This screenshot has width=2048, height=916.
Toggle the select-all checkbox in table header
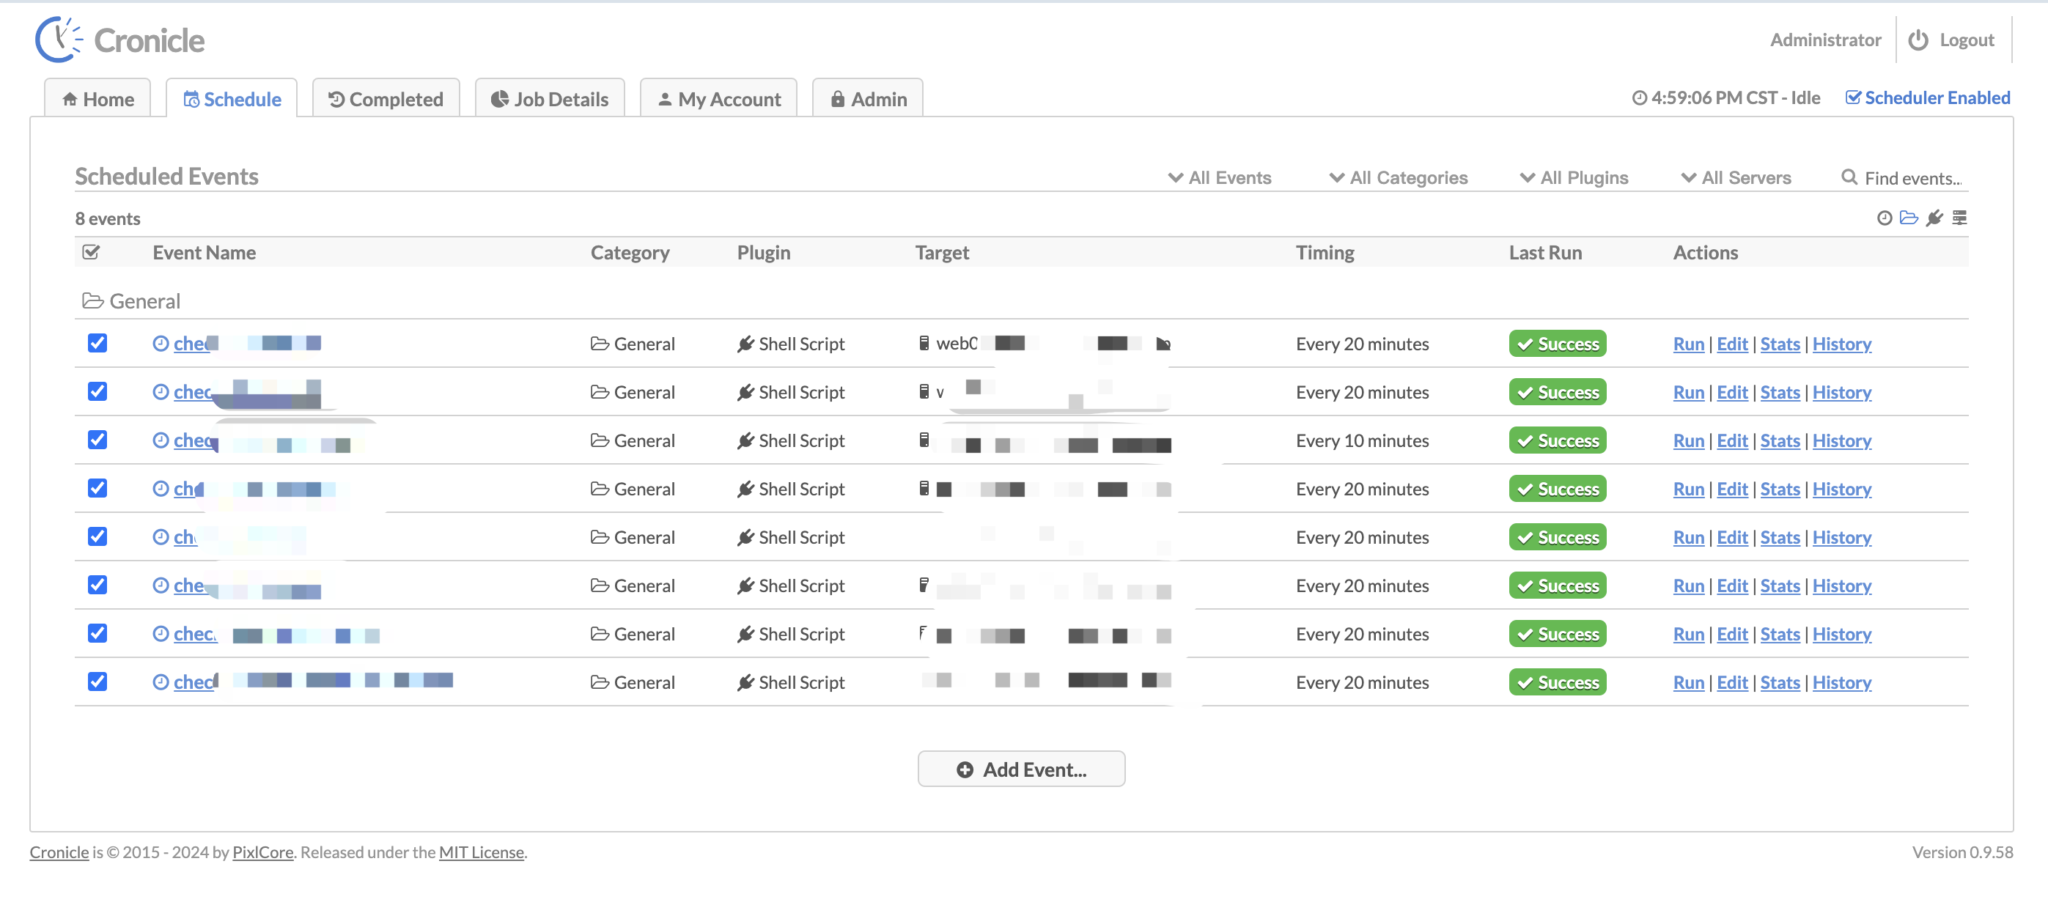(91, 252)
